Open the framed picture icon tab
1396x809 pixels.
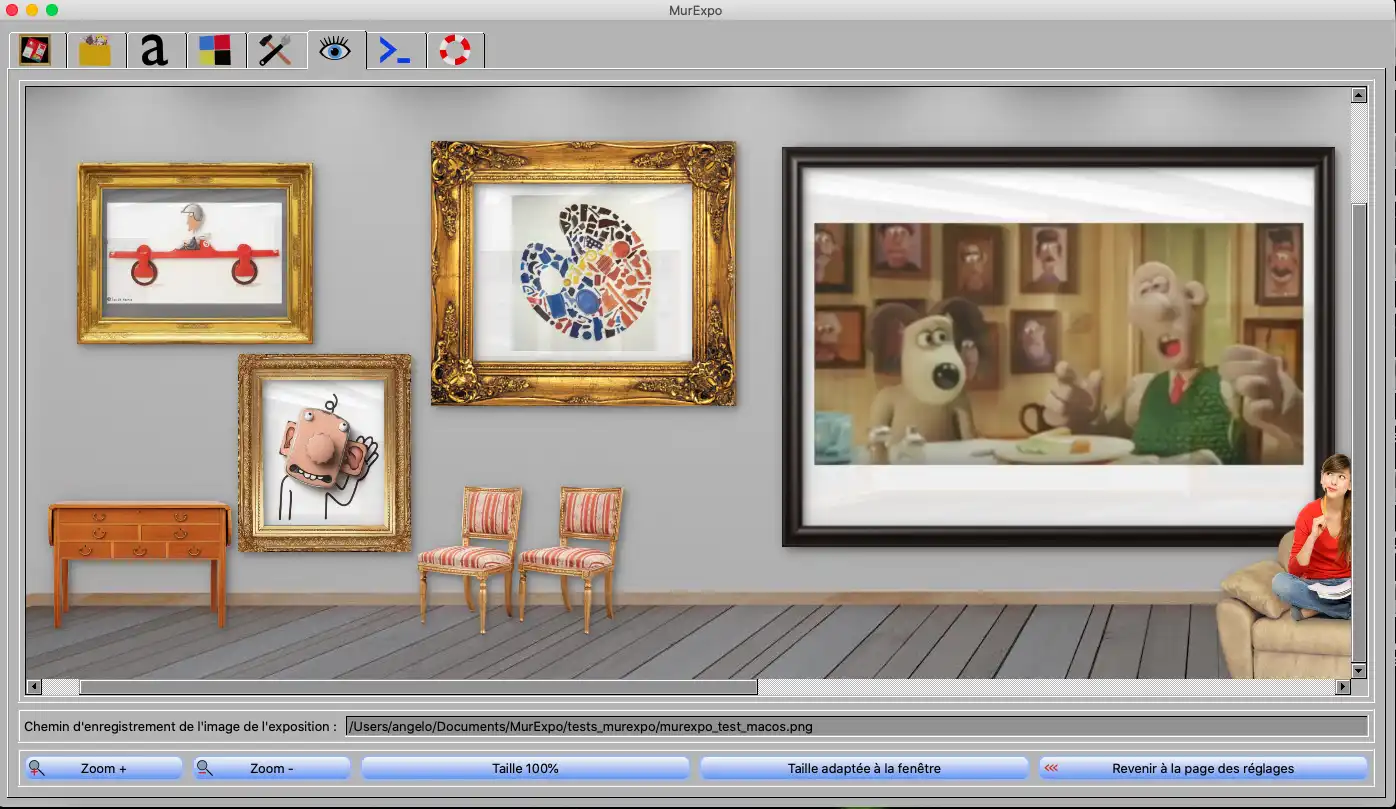pos(36,50)
